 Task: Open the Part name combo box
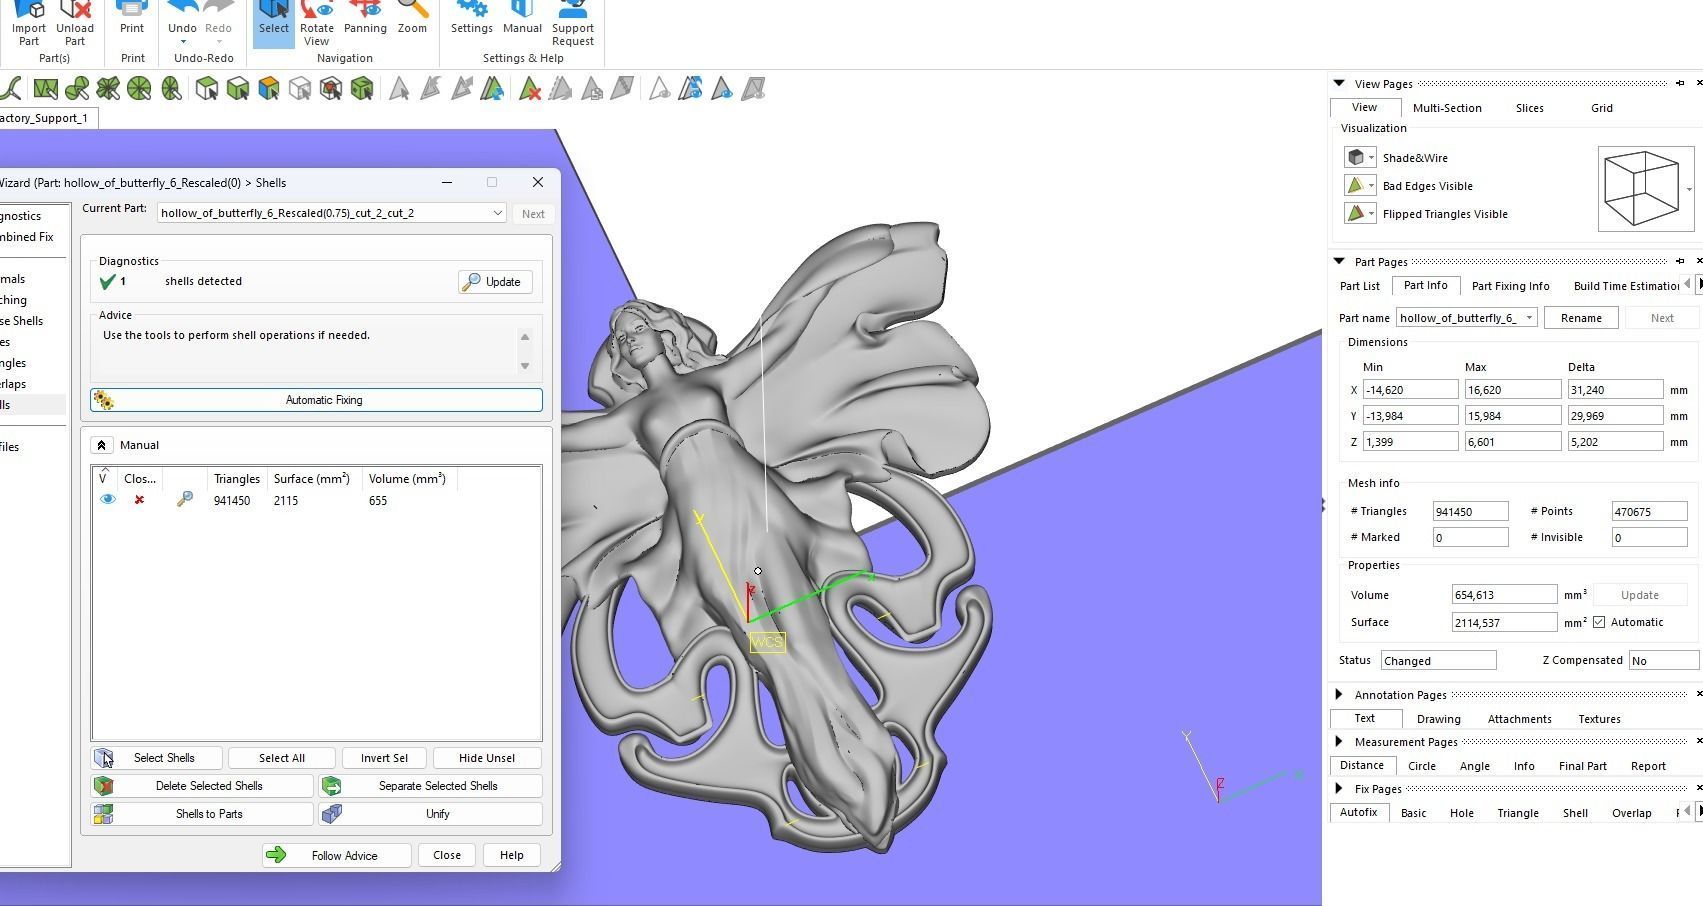pyautogui.click(x=1528, y=318)
